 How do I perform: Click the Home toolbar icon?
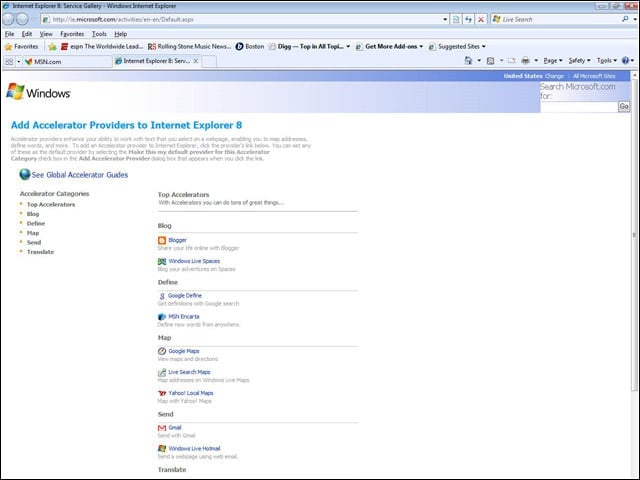click(x=468, y=60)
